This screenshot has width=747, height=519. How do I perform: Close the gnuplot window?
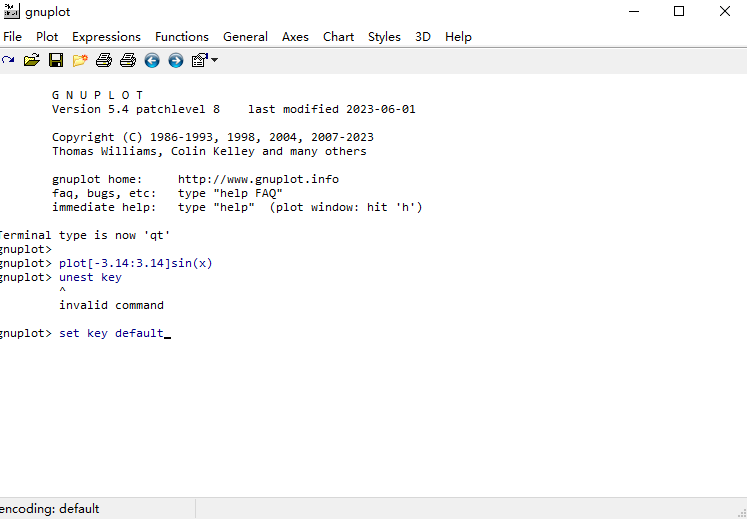pos(725,11)
